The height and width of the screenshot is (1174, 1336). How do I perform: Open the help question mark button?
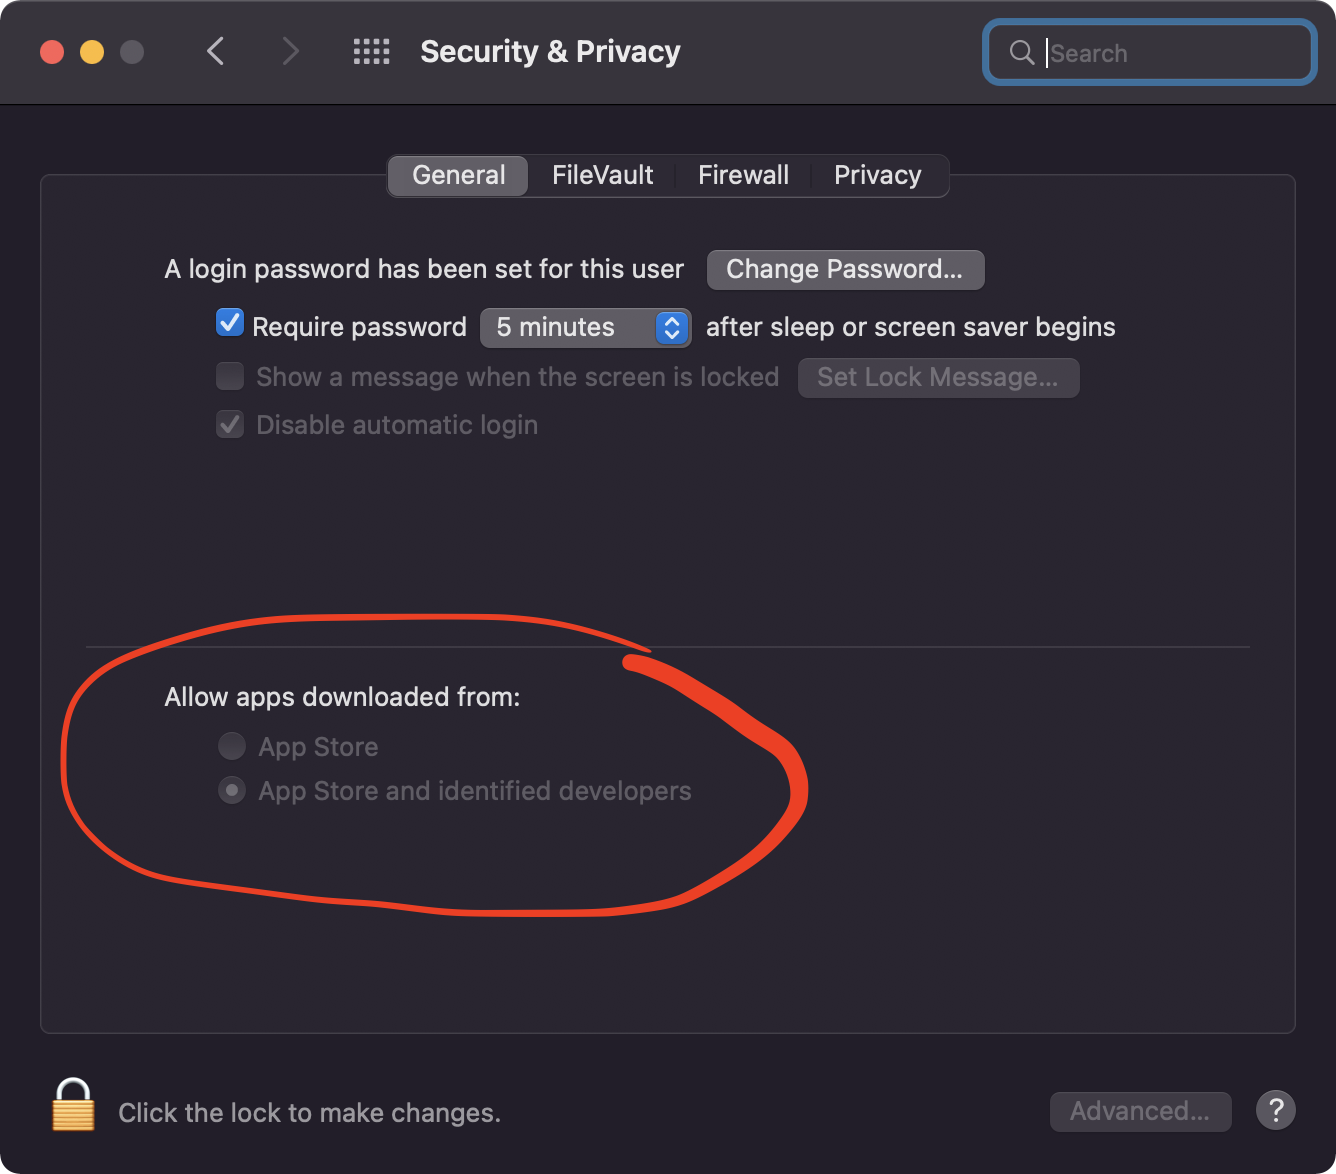point(1275,1110)
